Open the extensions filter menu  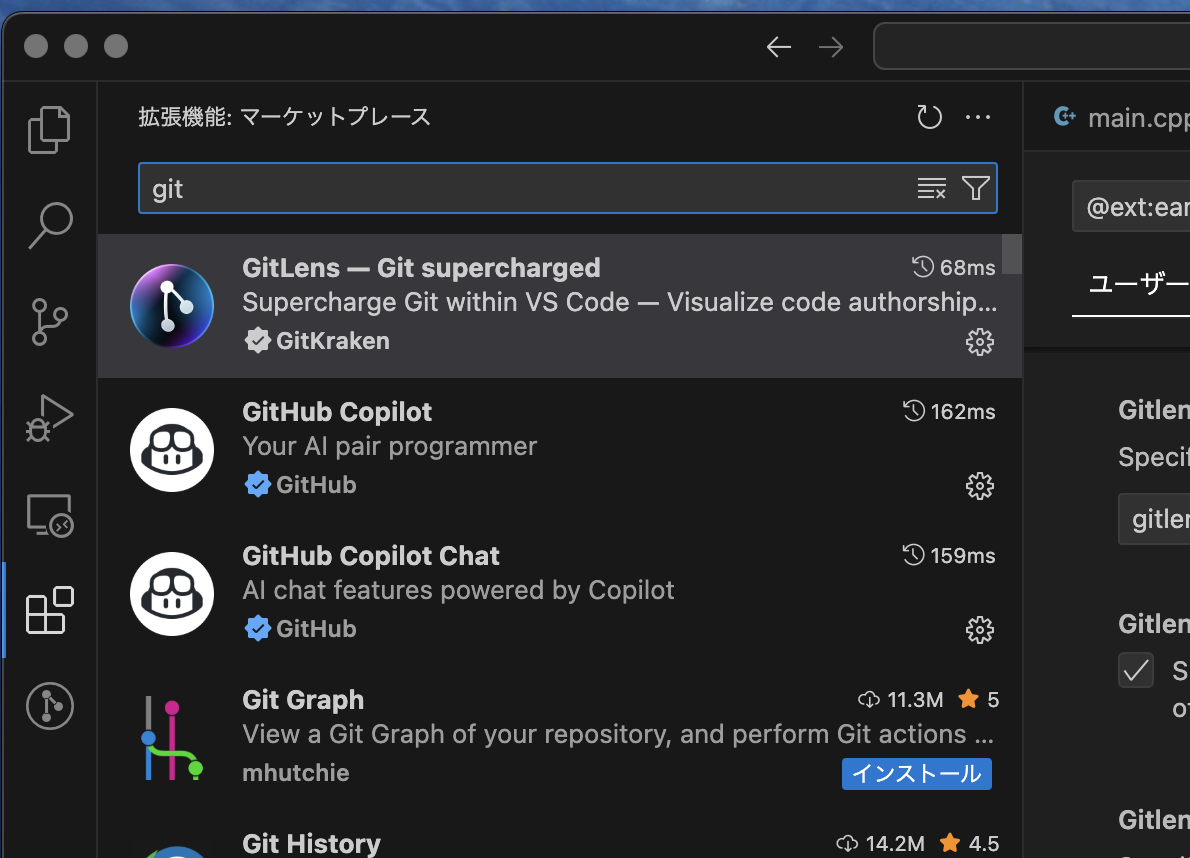point(975,188)
